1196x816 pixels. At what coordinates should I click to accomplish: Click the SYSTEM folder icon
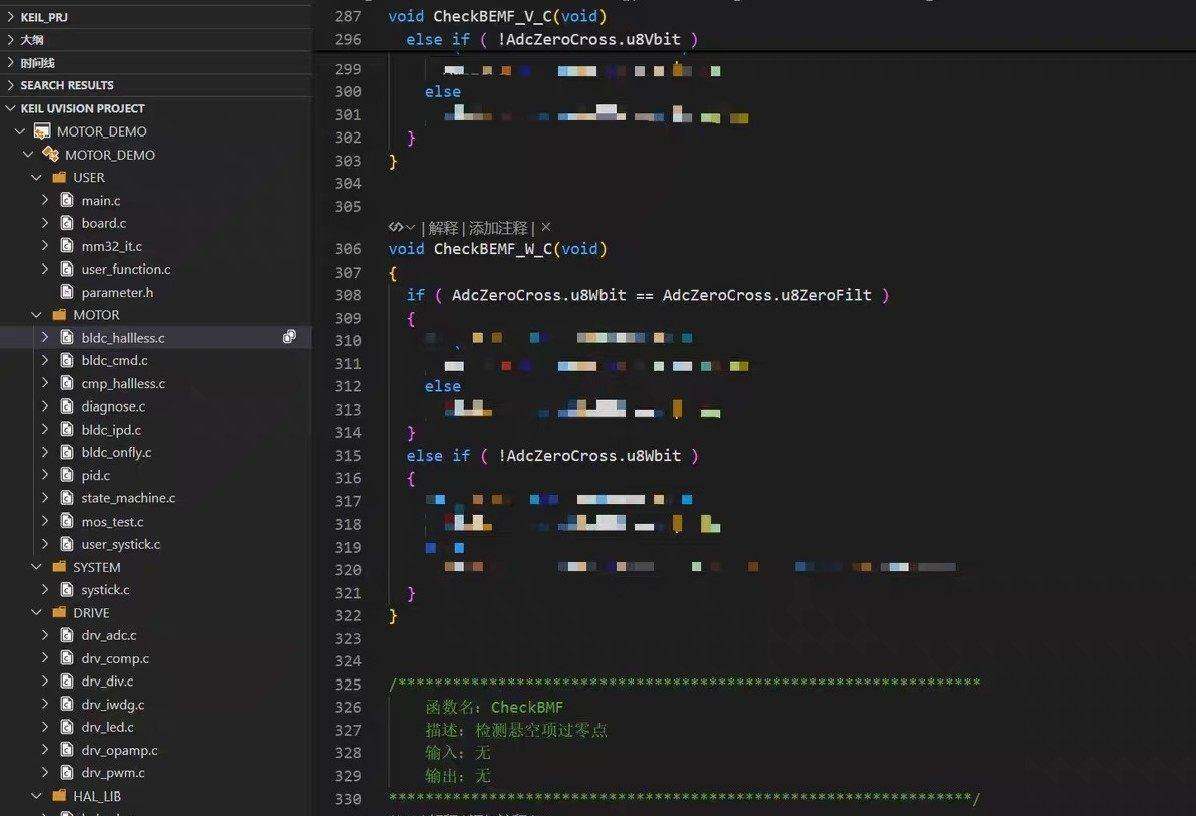click(x=59, y=567)
